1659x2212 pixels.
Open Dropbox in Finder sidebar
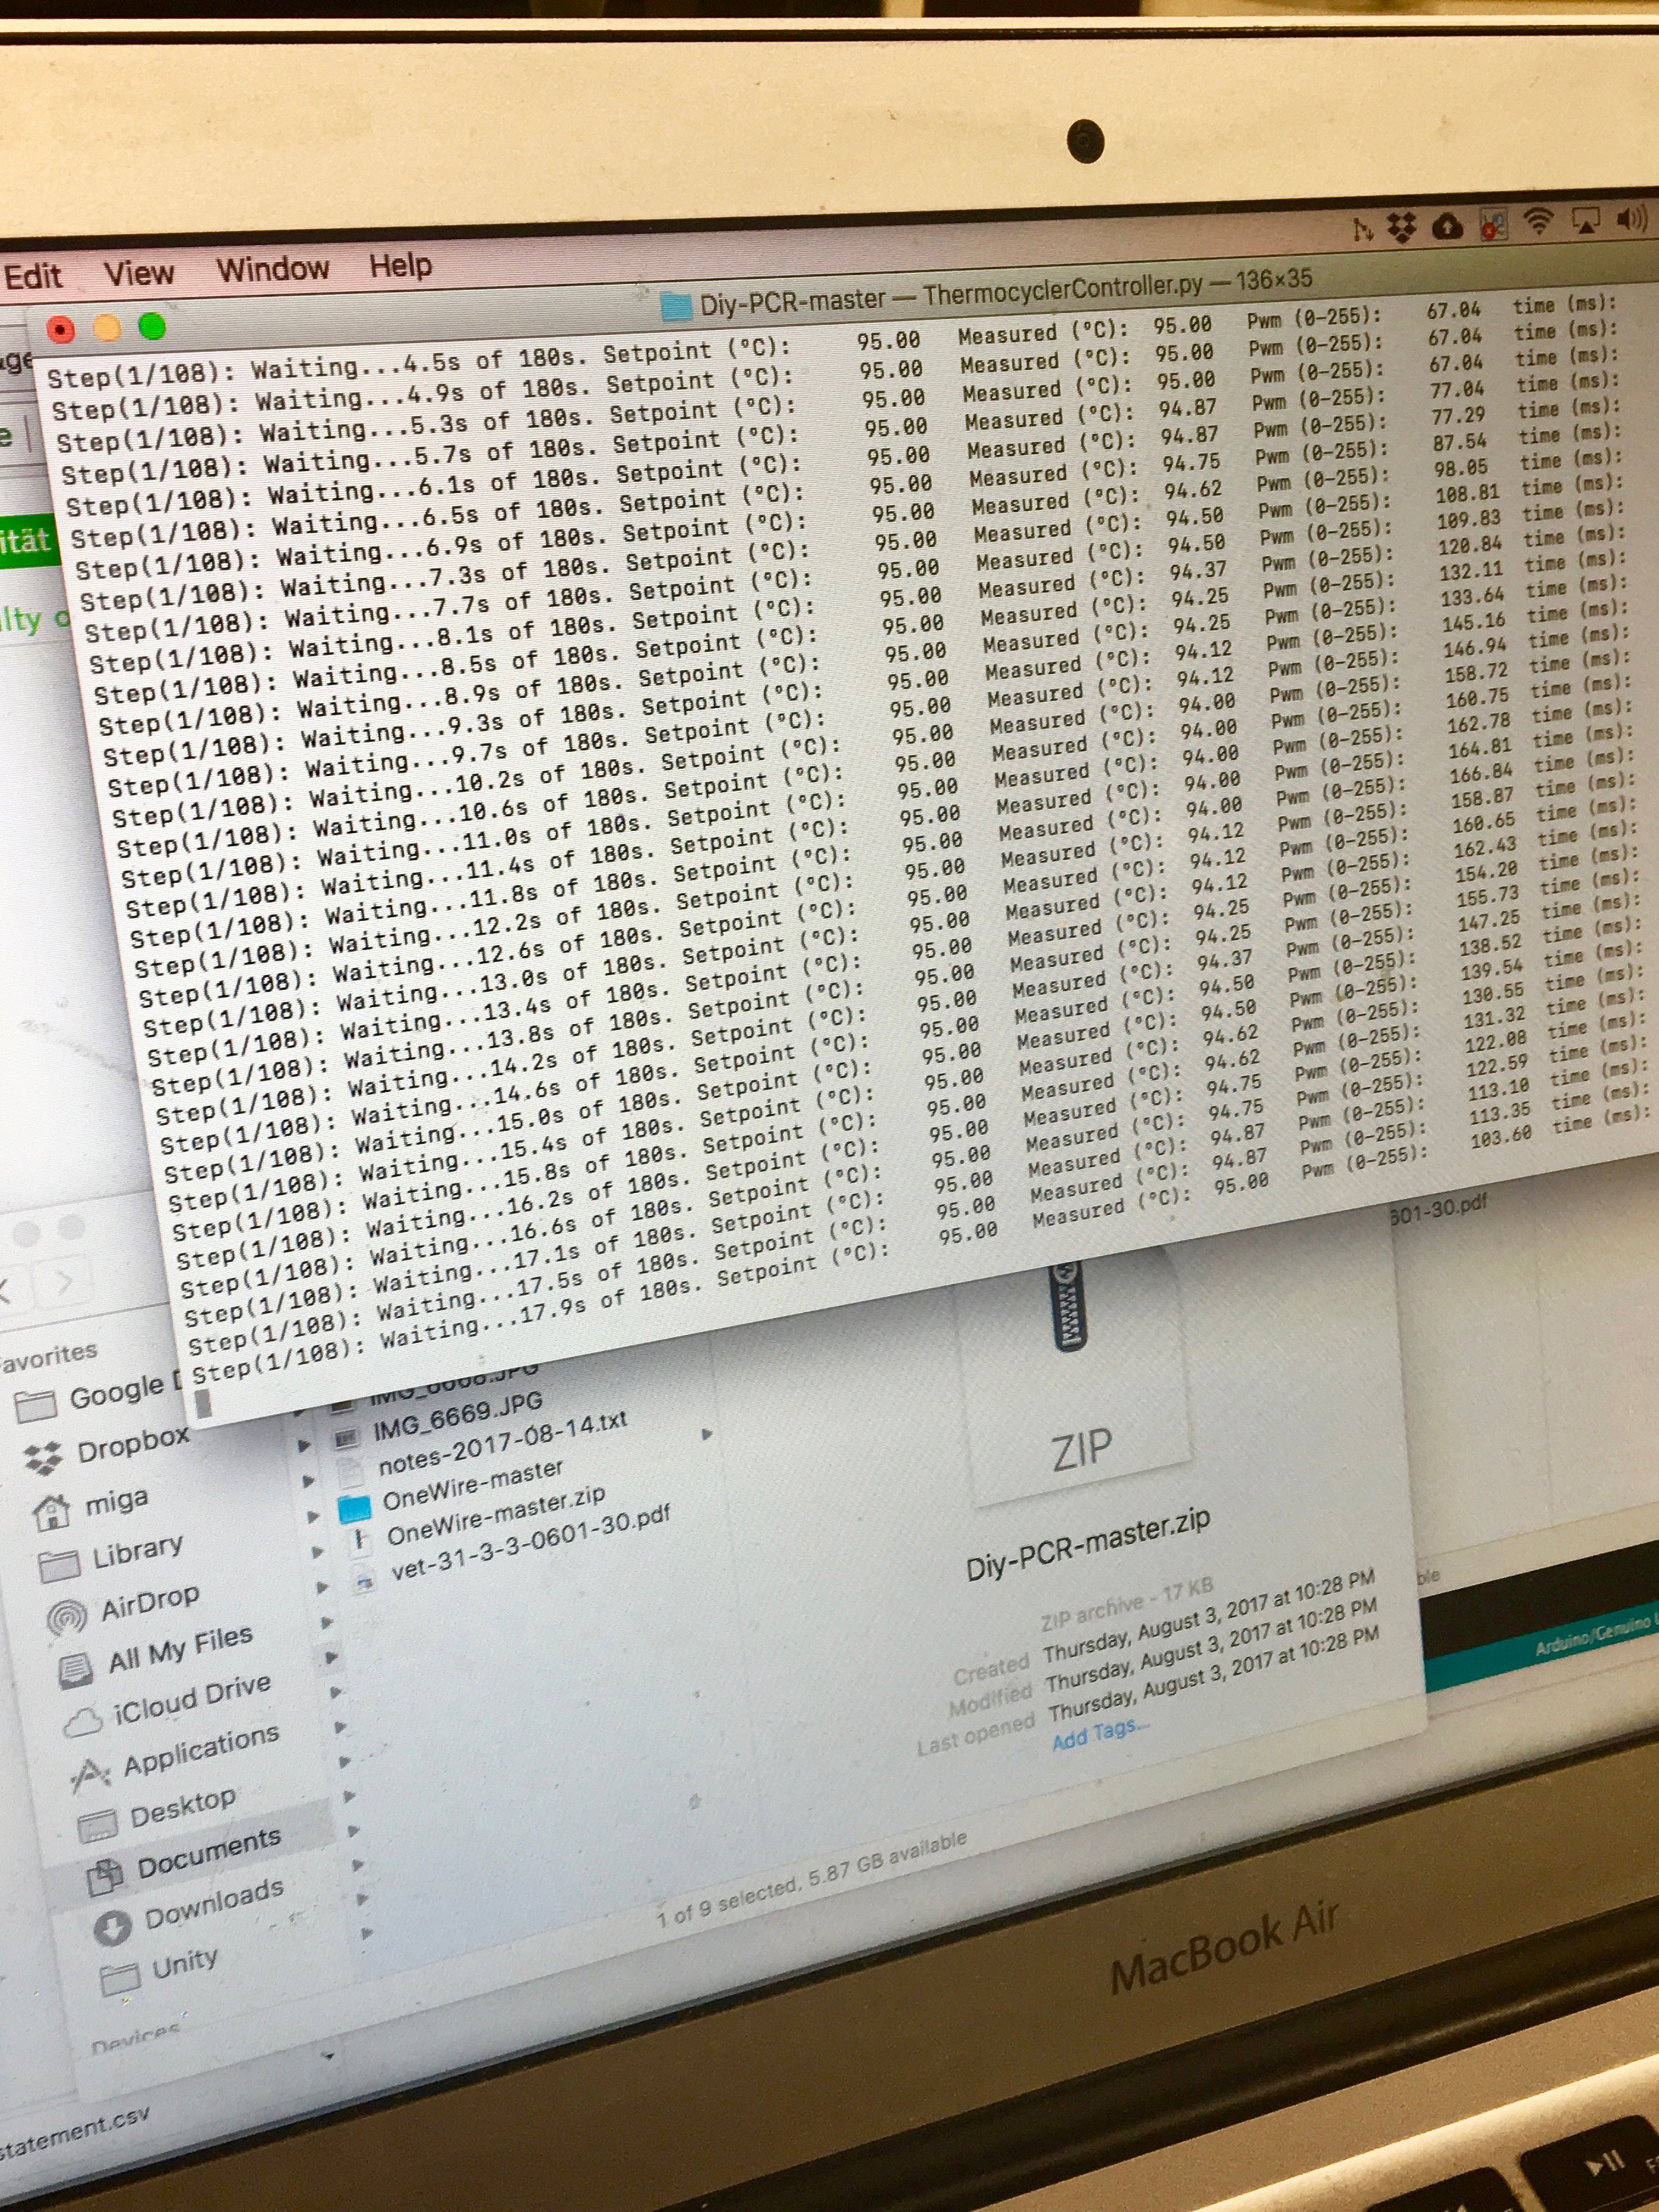[107, 1451]
